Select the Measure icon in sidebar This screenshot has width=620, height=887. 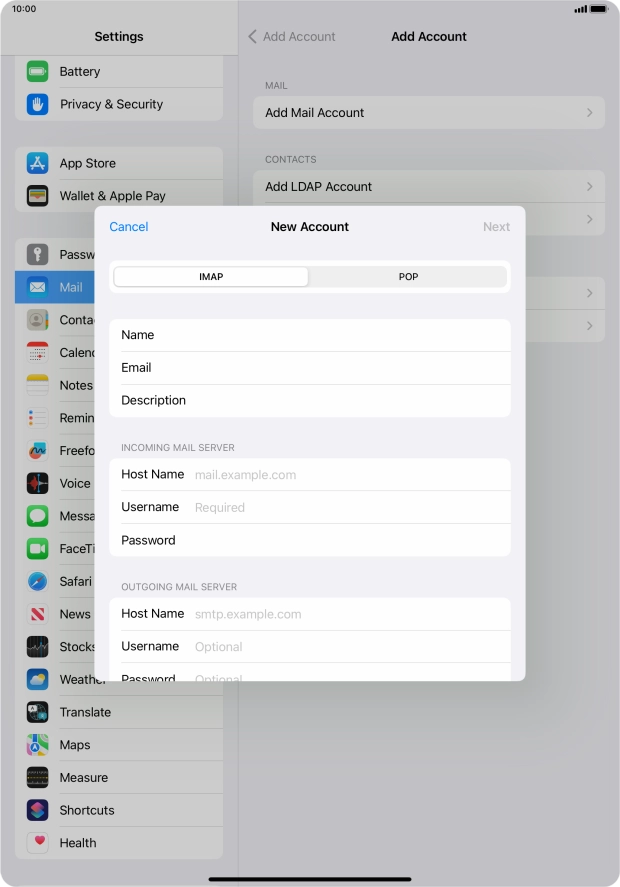pyautogui.click(x=38, y=777)
